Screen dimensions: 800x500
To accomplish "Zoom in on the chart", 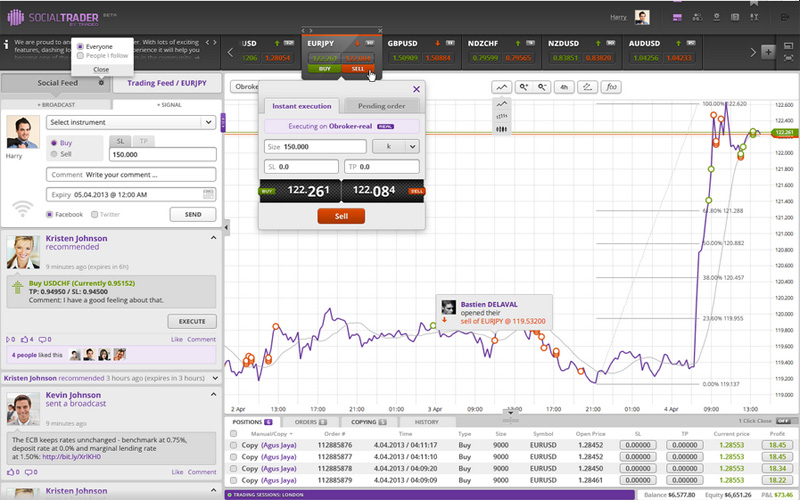I will pyautogui.click(x=523, y=87).
